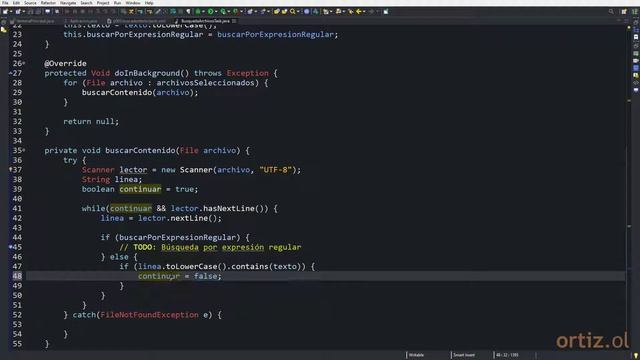The width and height of the screenshot is (640, 360).
Task: Click the warning marker at line 37
Action: [x=11, y=169]
